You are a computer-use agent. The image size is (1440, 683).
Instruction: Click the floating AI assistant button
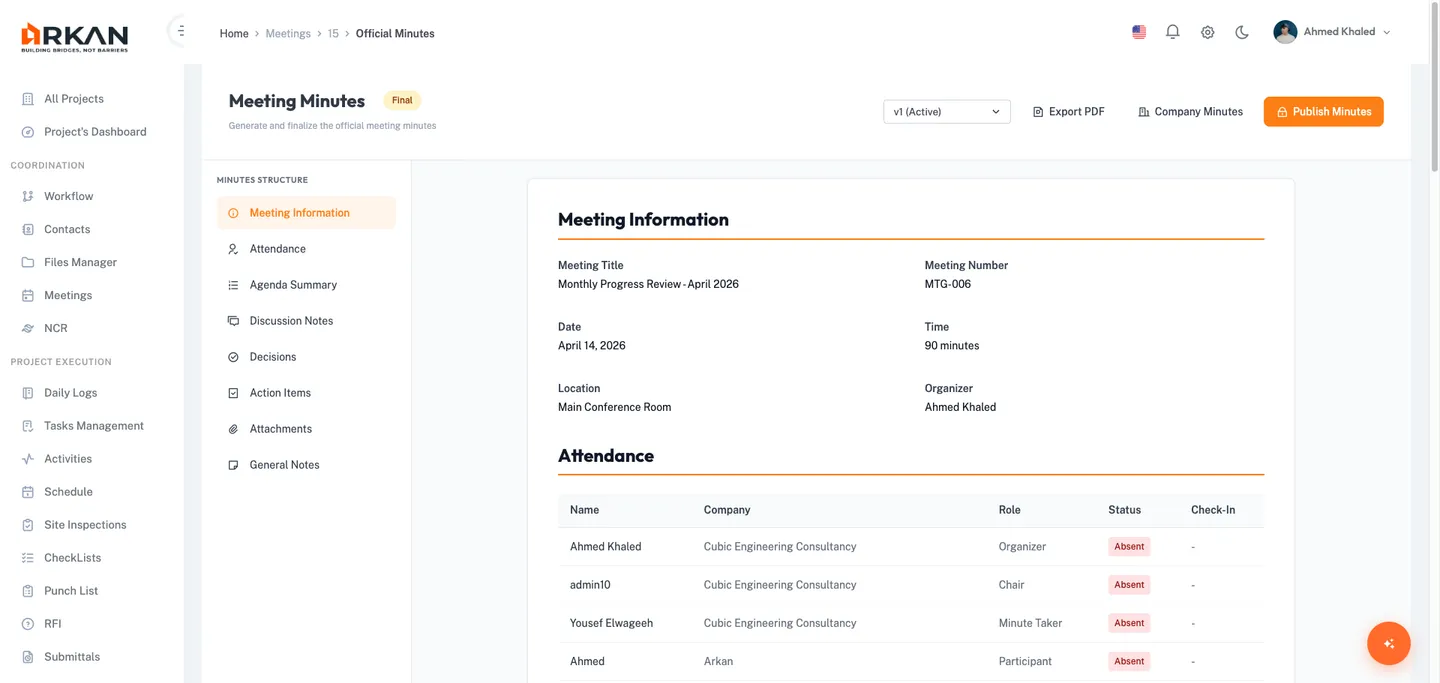[1388, 644]
